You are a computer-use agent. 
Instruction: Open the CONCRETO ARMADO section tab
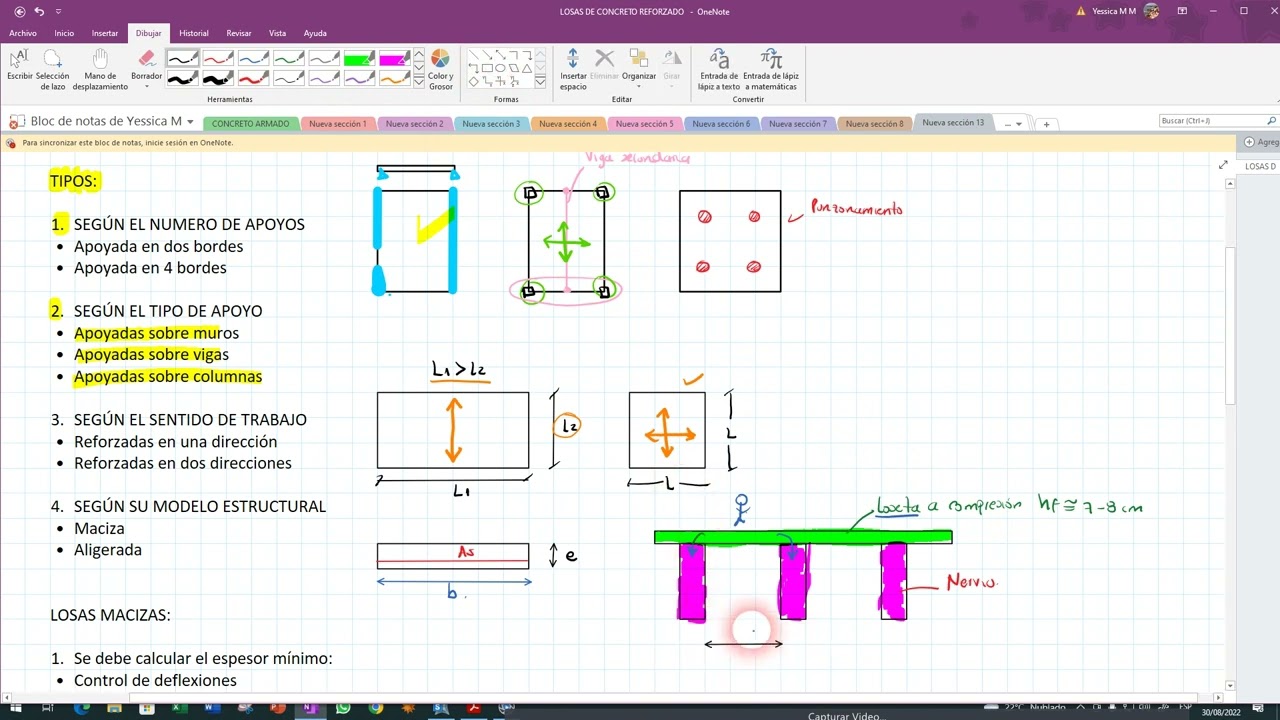[250, 124]
